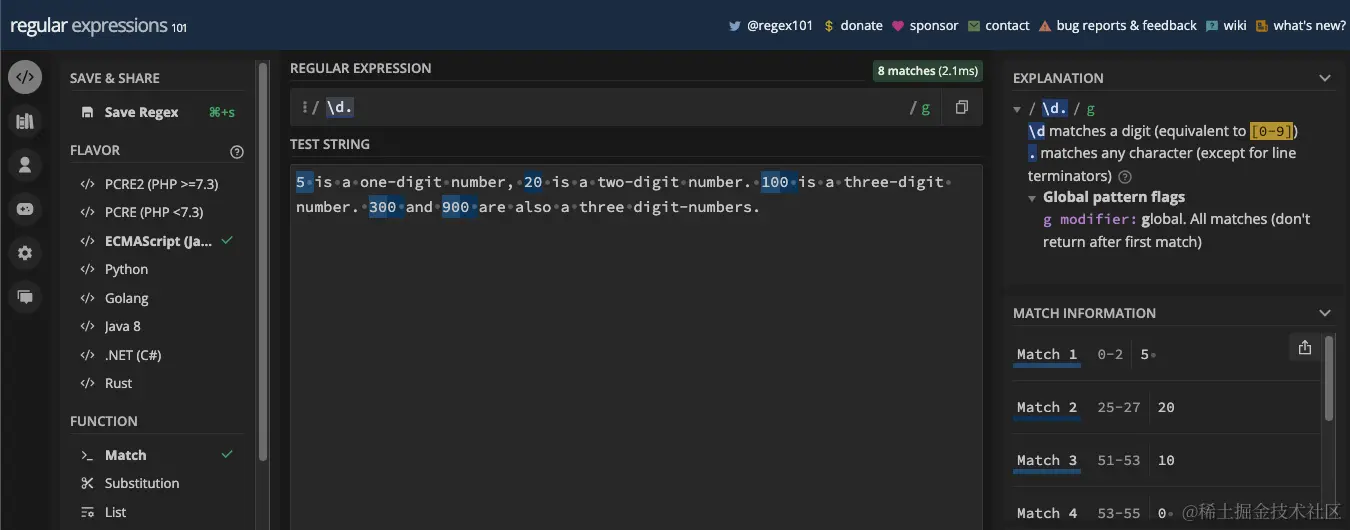The width and height of the screenshot is (1350, 530).
Task: Export match information share icon
Action: coord(1304,347)
